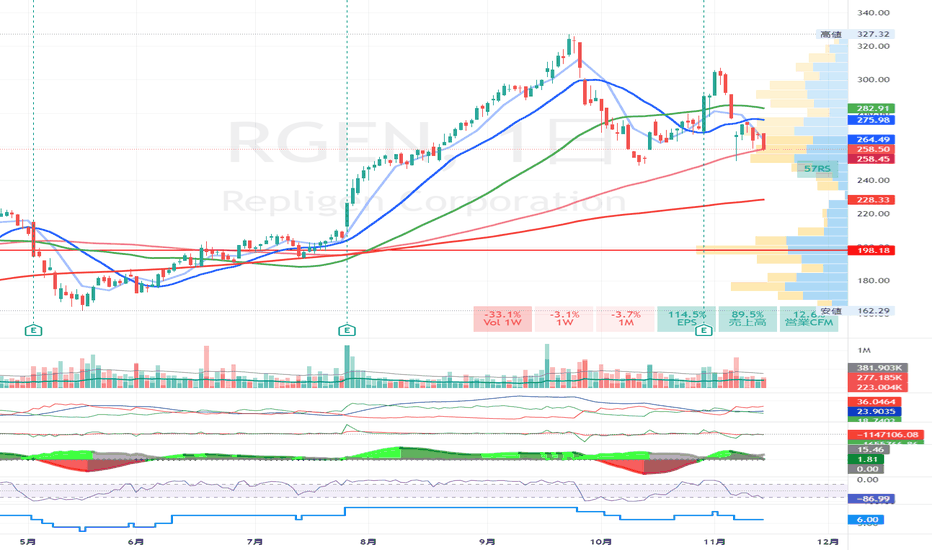
Task: Click the 7月 time axis label
Action: pos(254,542)
